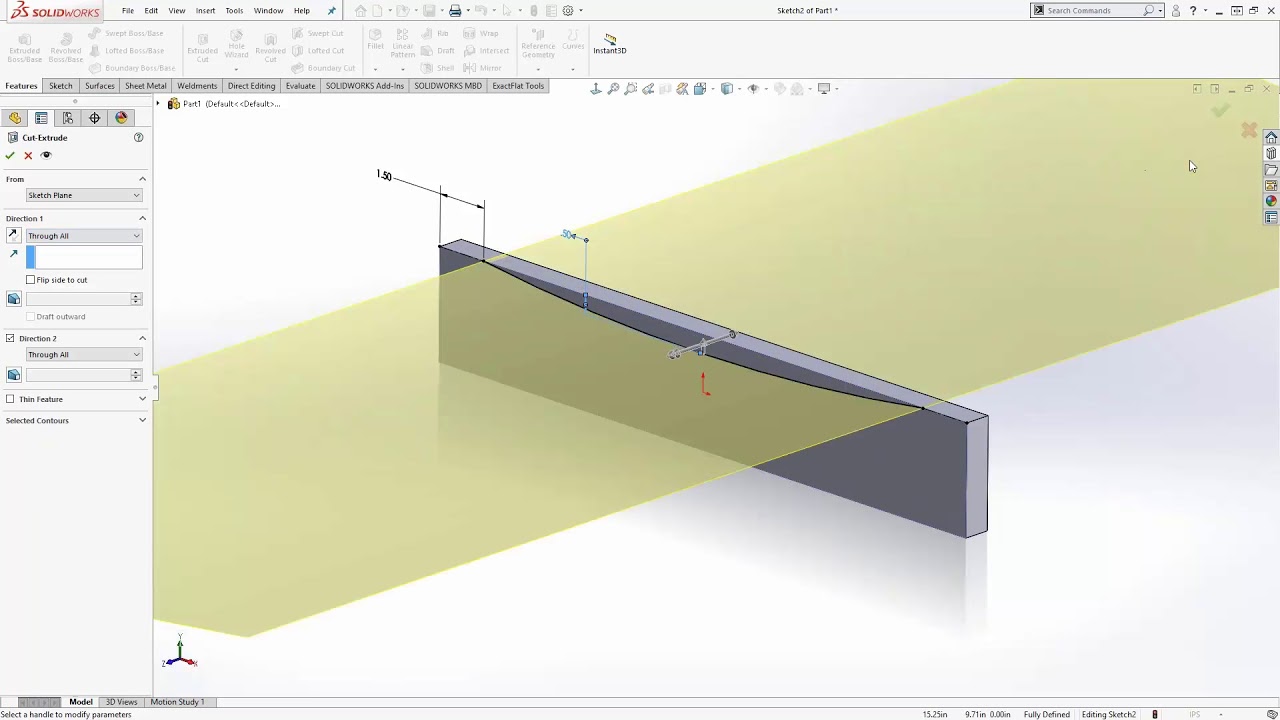
Task: Open Direction 1 Through All dropdown
Action: (x=84, y=236)
